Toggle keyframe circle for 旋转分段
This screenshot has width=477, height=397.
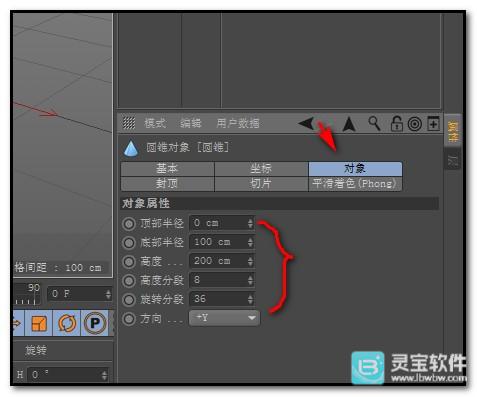pos(129,300)
